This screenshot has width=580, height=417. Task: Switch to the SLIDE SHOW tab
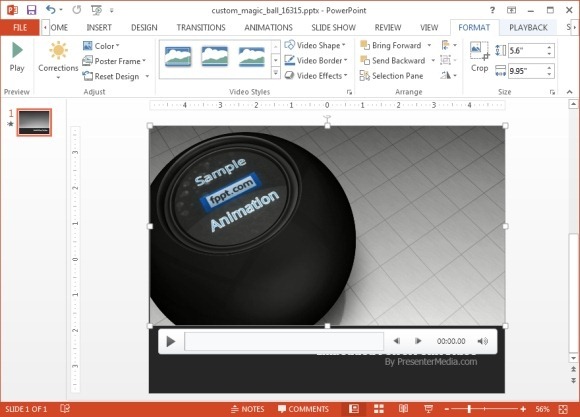(x=333, y=28)
